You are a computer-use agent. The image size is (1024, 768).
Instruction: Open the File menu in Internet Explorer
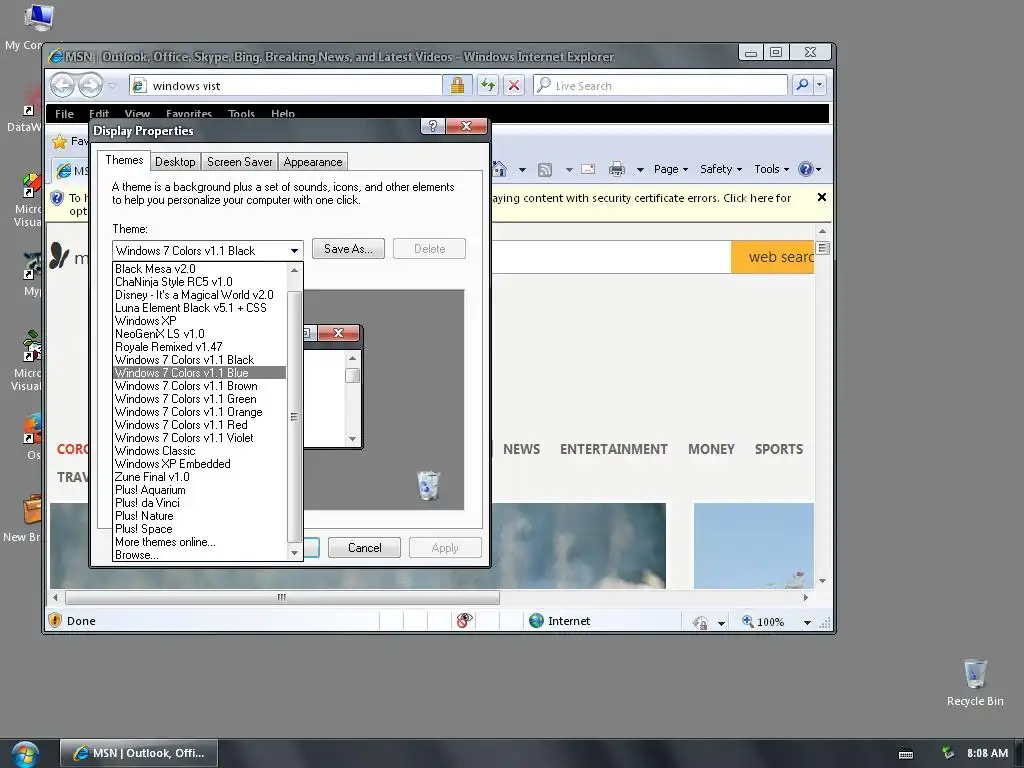64,114
